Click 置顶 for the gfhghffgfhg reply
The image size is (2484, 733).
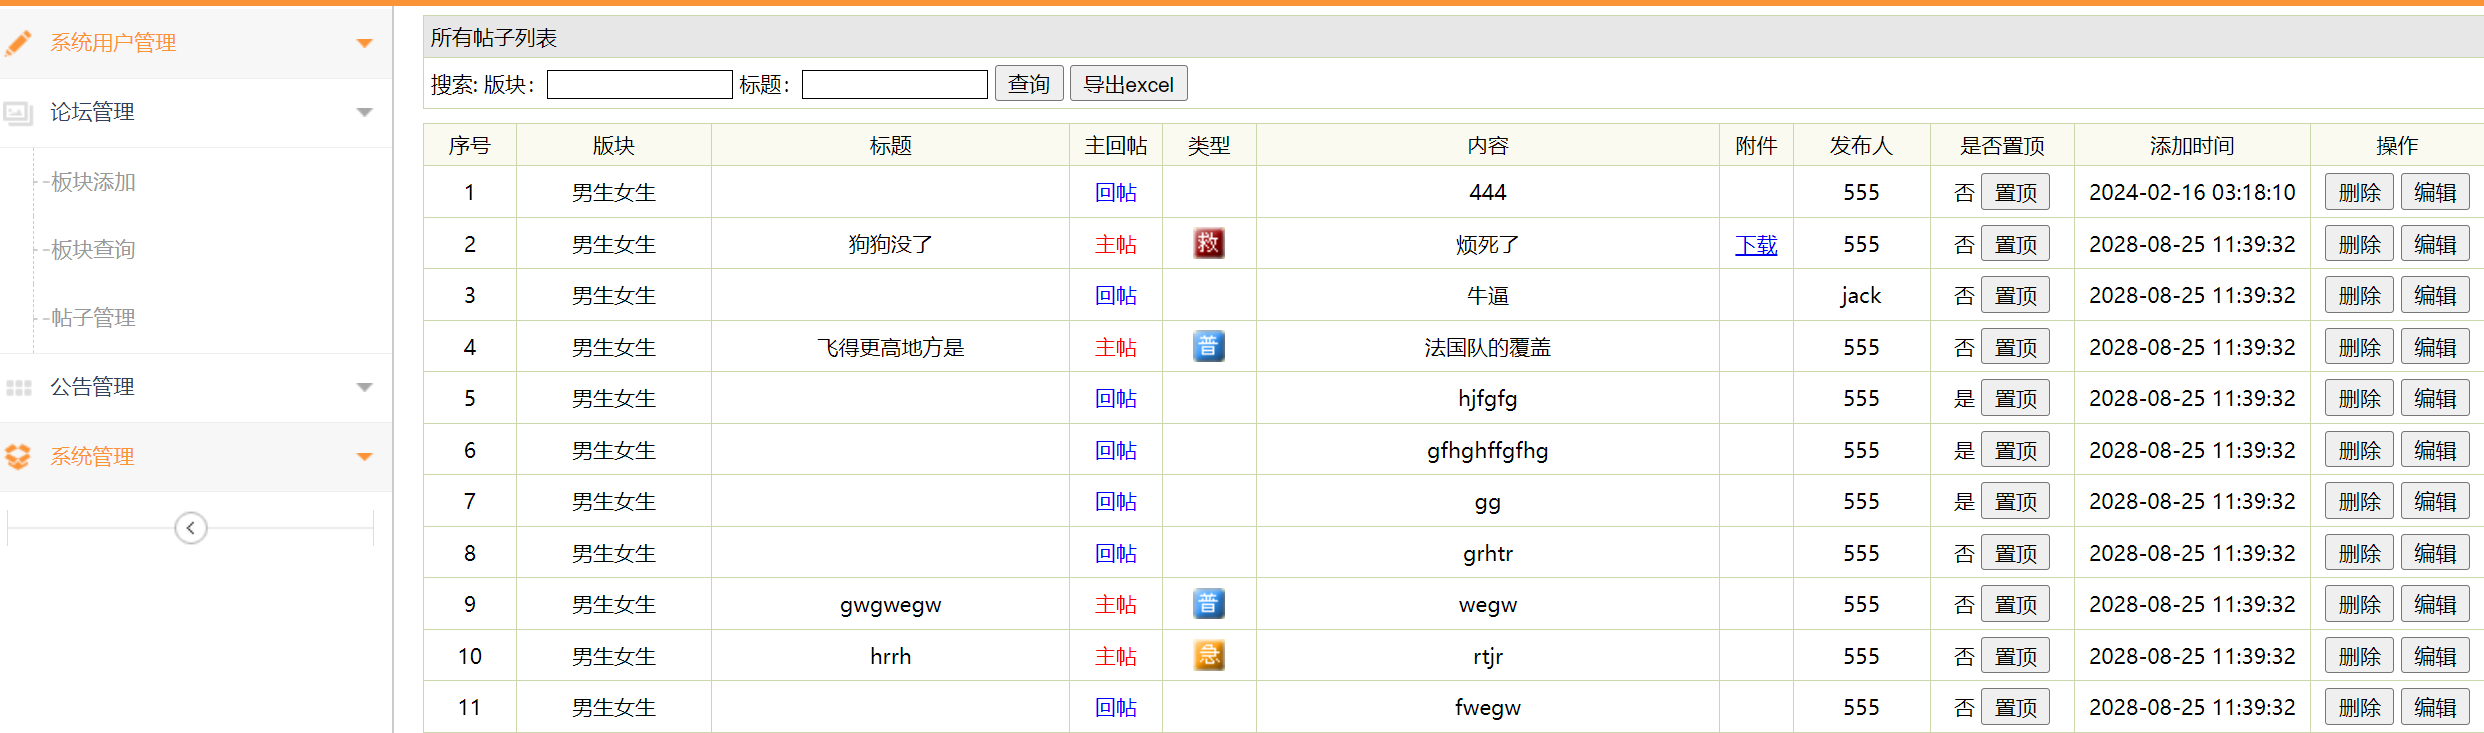pyautogui.click(x=2015, y=450)
